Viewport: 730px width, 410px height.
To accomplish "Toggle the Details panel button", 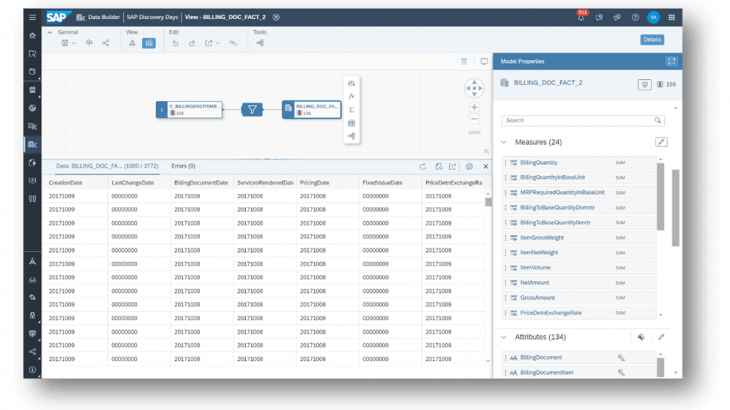I will 652,40.
